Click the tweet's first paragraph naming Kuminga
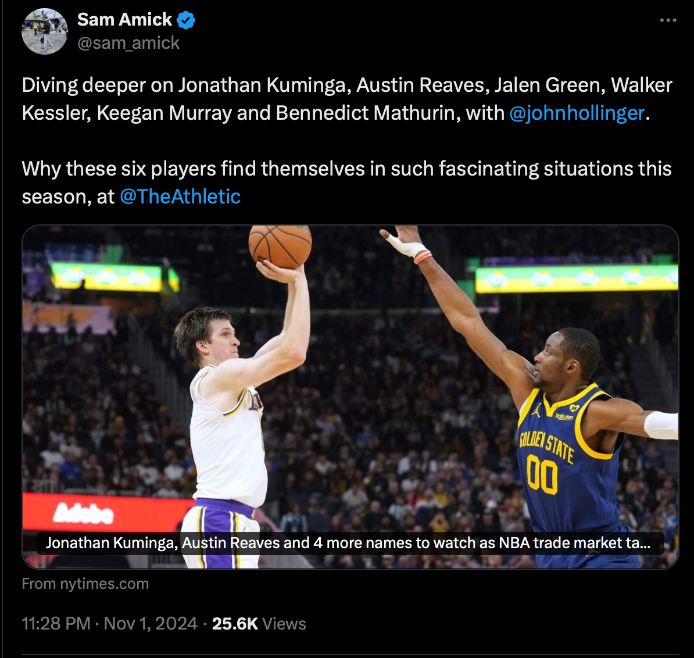The height and width of the screenshot is (658, 694). pyautogui.click(x=347, y=99)
